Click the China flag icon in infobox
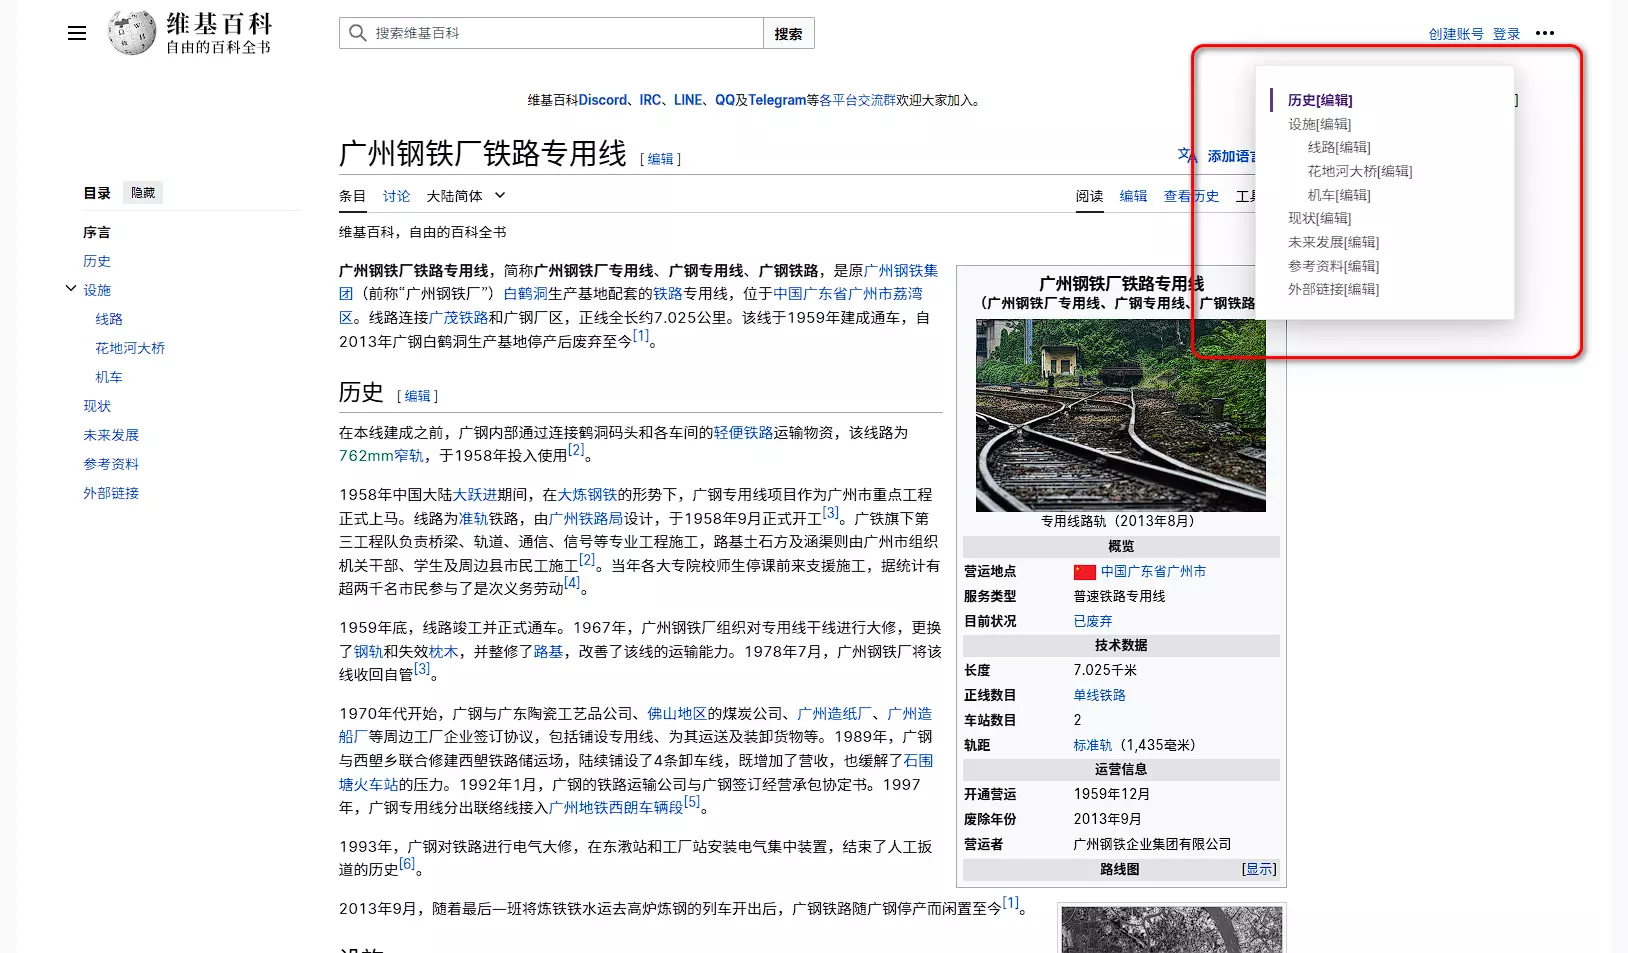Screen dimensions: 1628x953 (1084, 572)
